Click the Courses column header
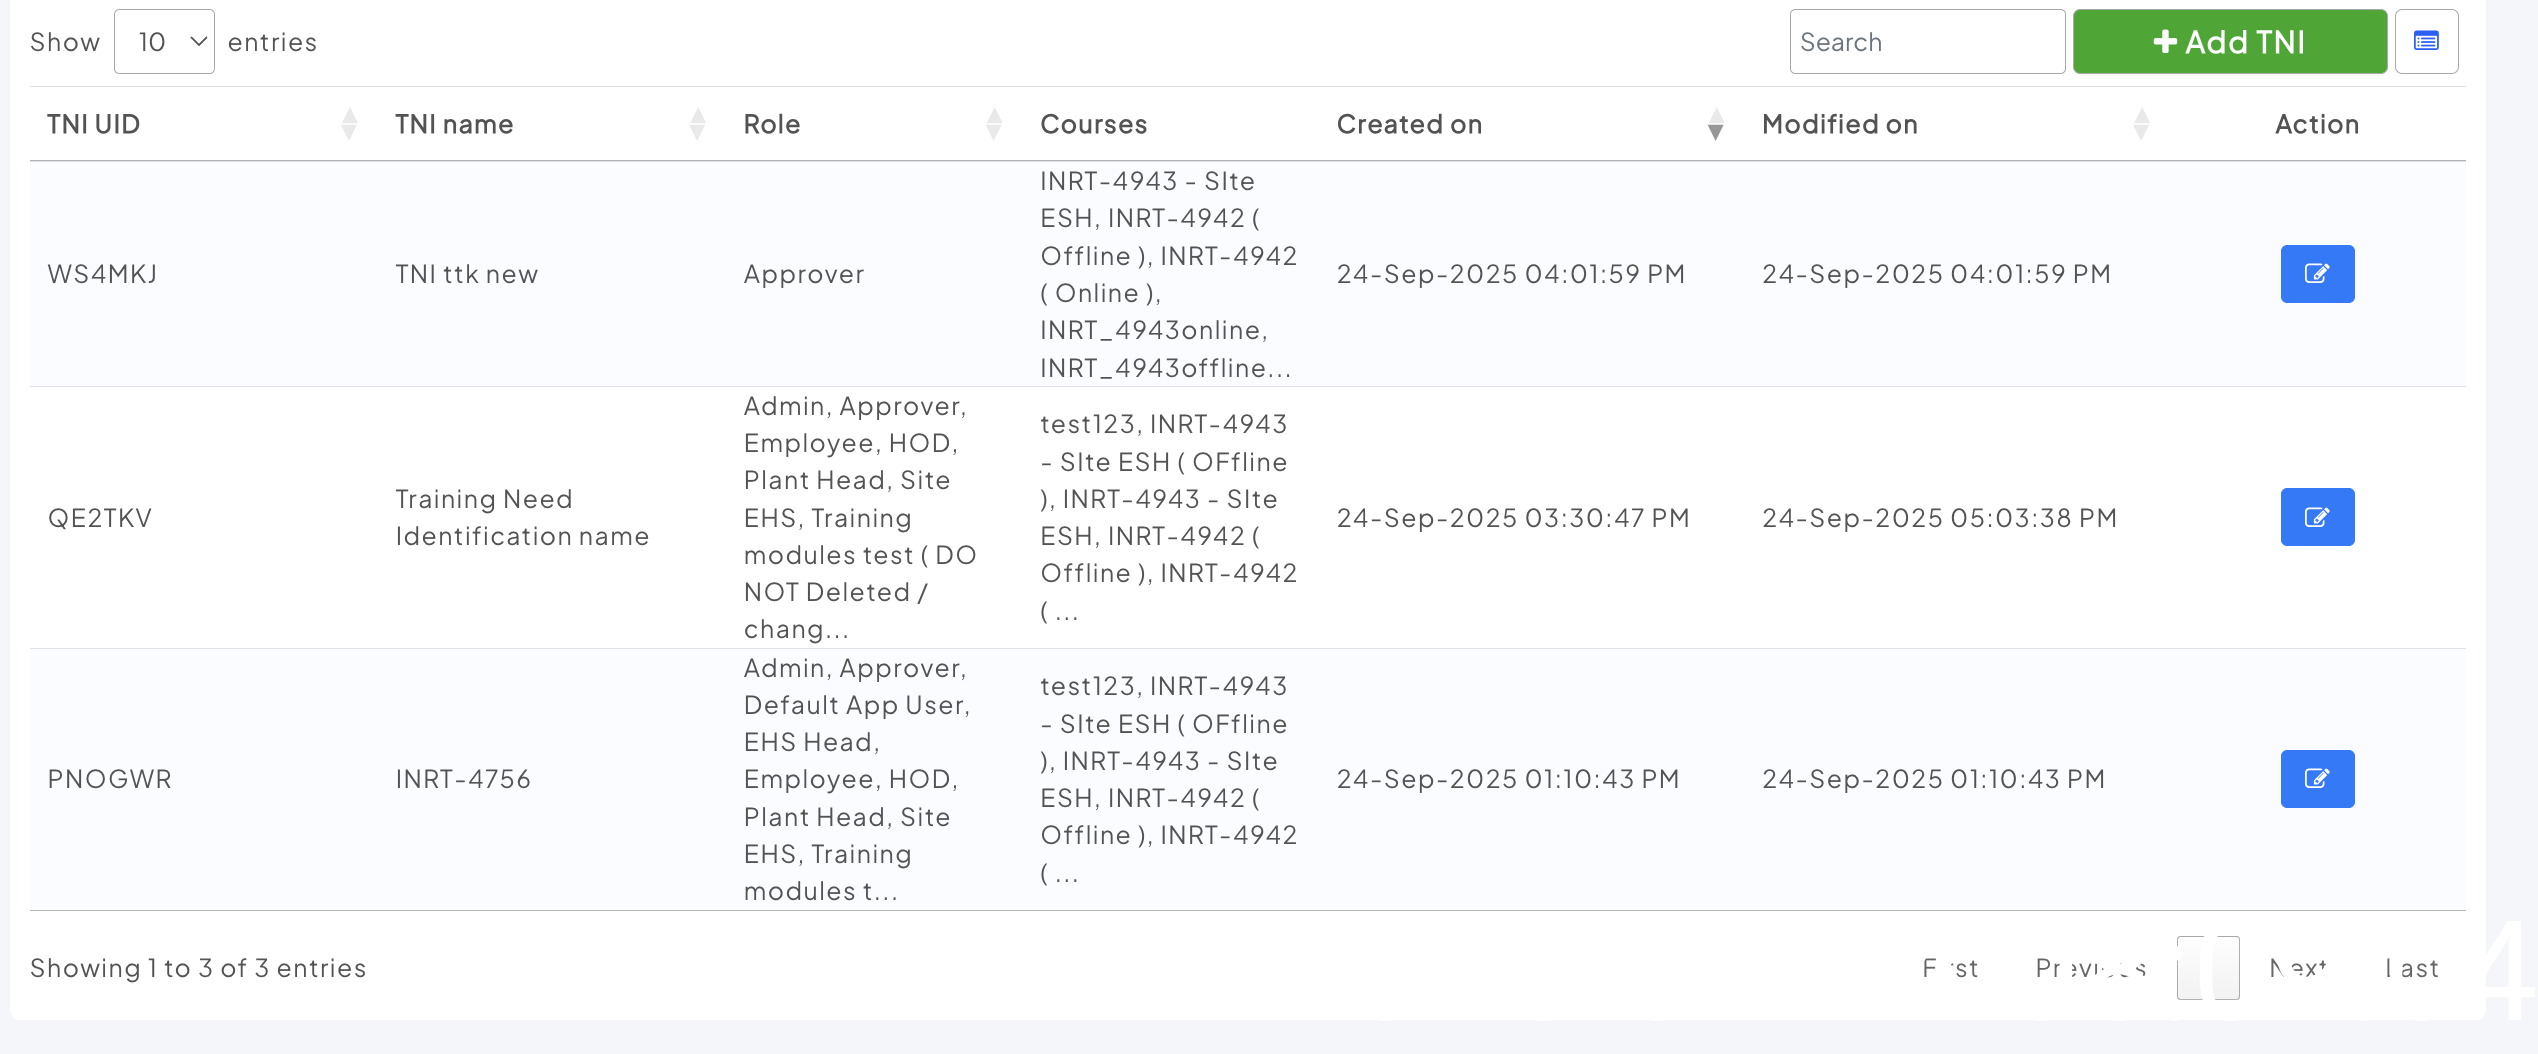This screenshot has width=2538, height=1054. pyautogui.click(x=1094, y=124)
